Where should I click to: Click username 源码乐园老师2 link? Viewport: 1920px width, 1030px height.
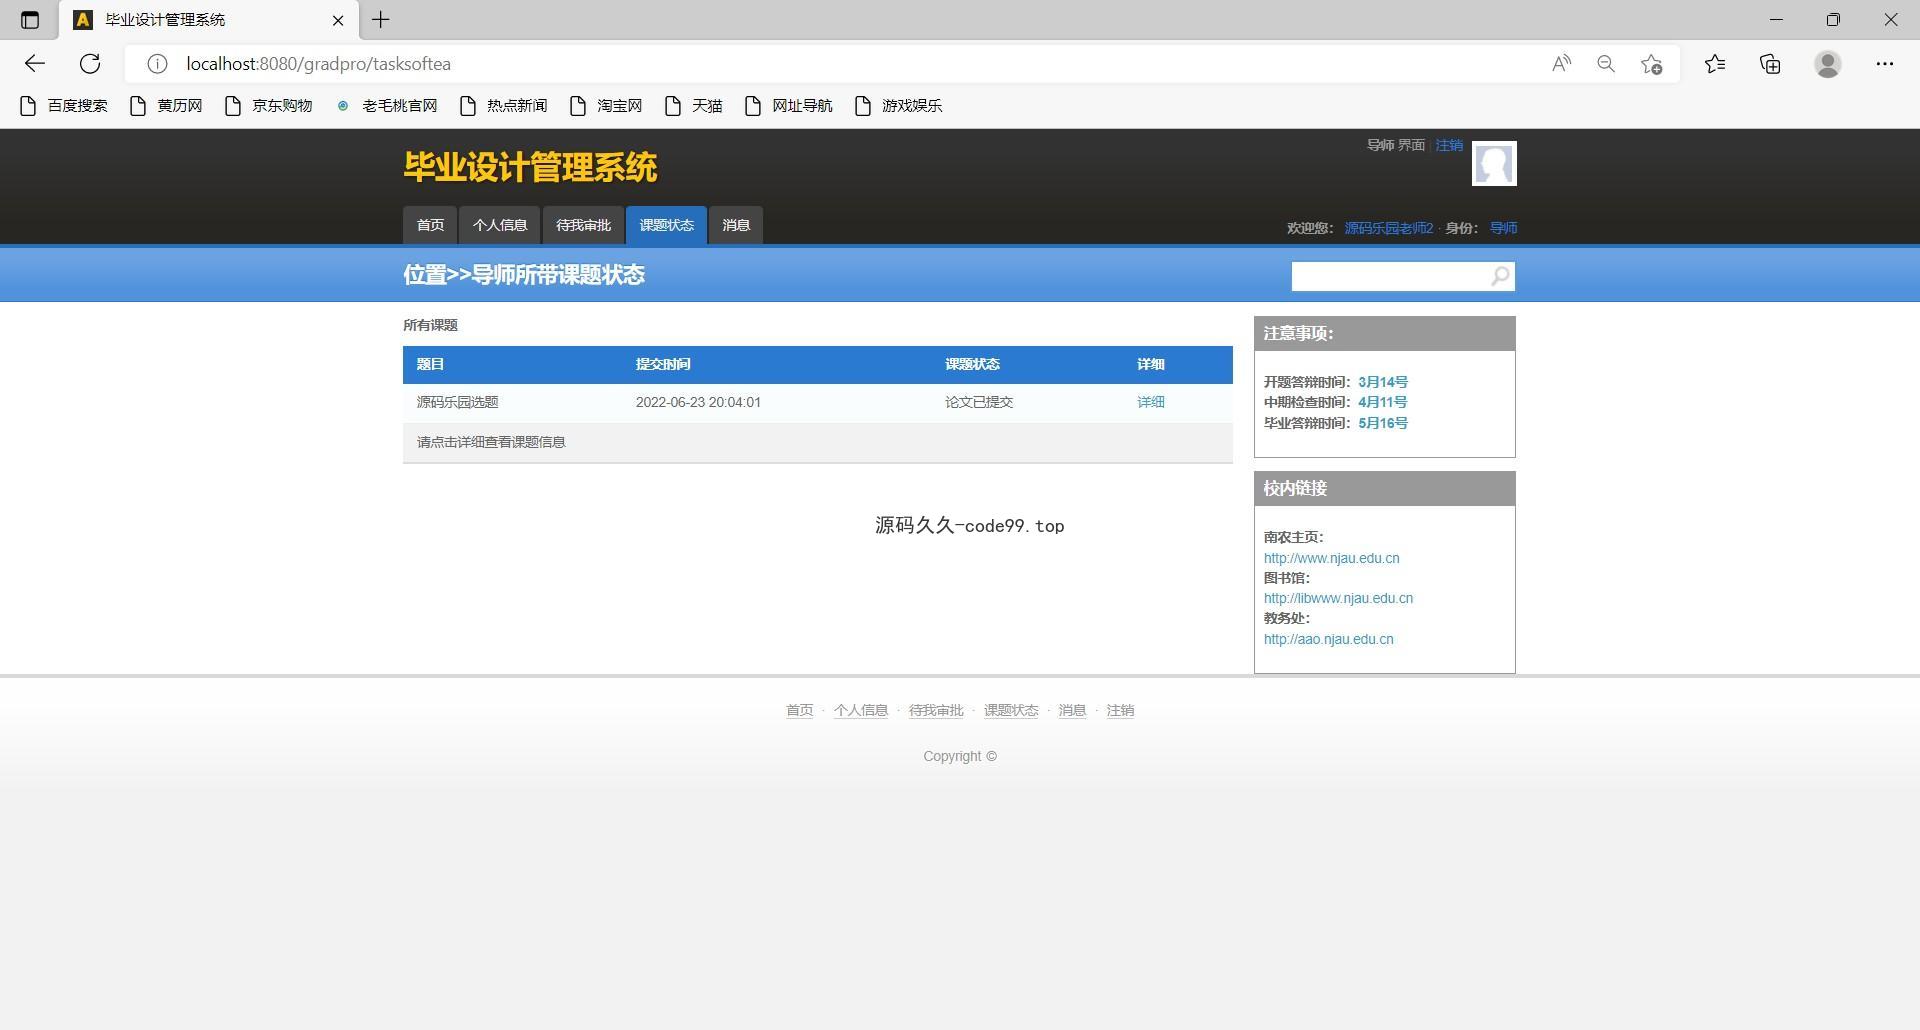1389,228
